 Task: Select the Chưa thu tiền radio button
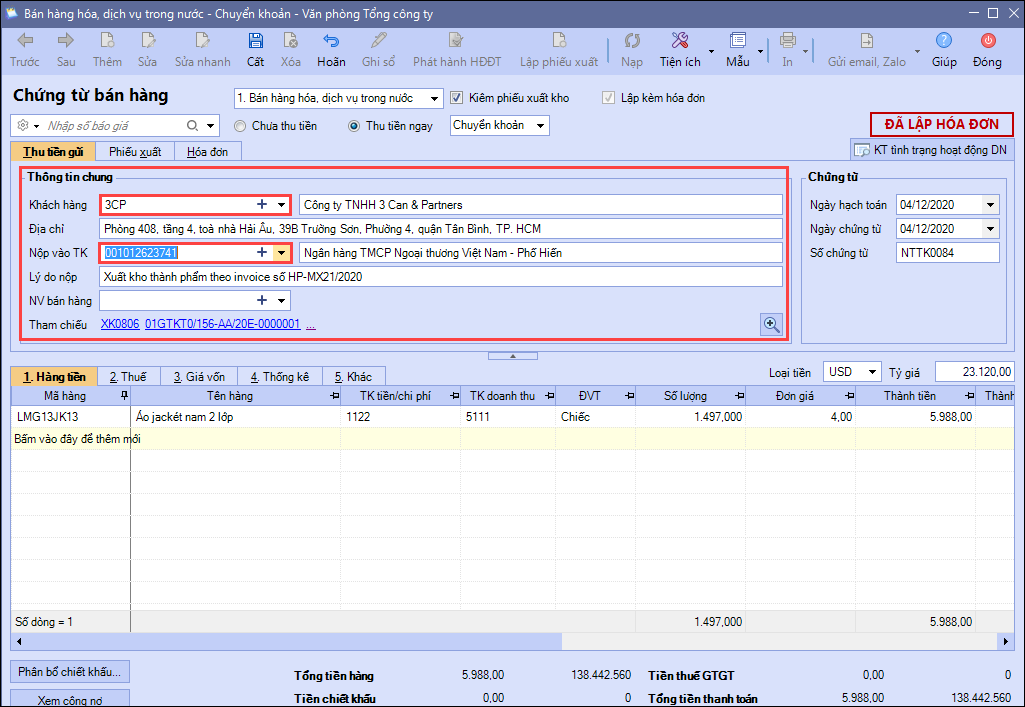pos(240,126)
